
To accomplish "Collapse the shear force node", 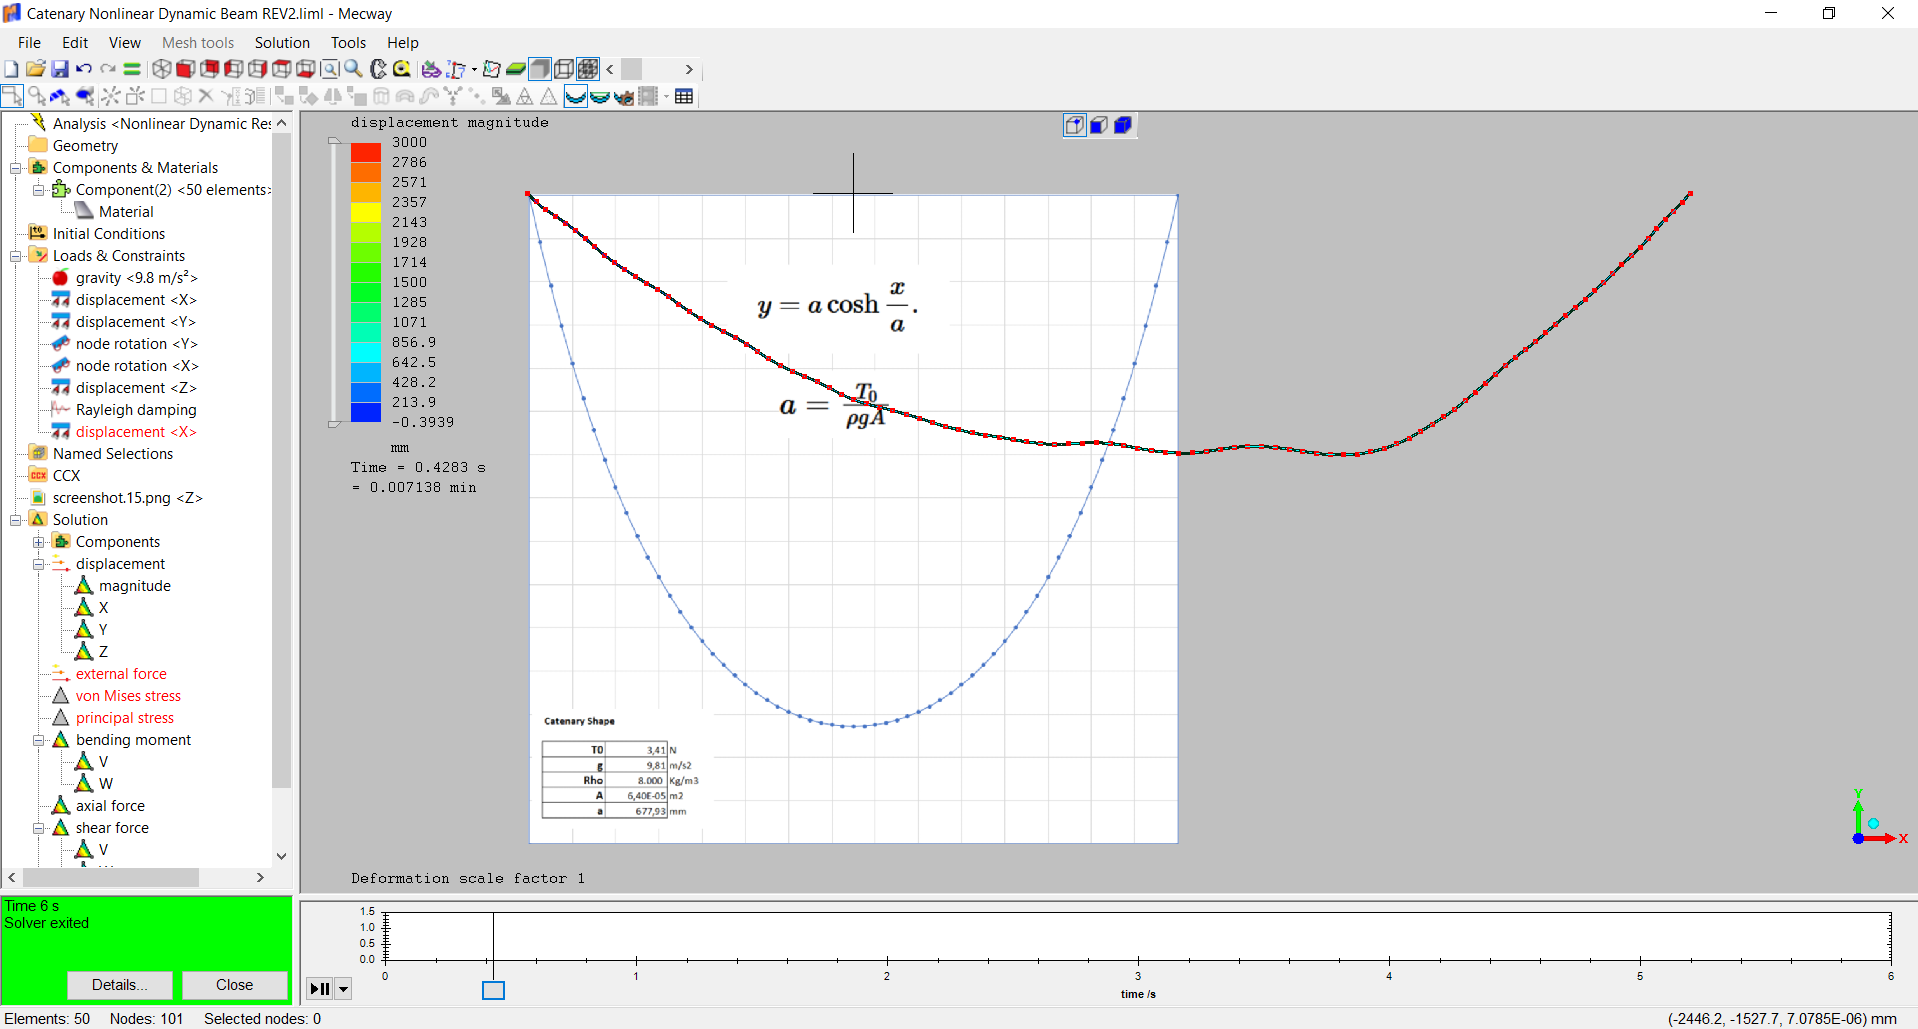I will tap(38, 828).
